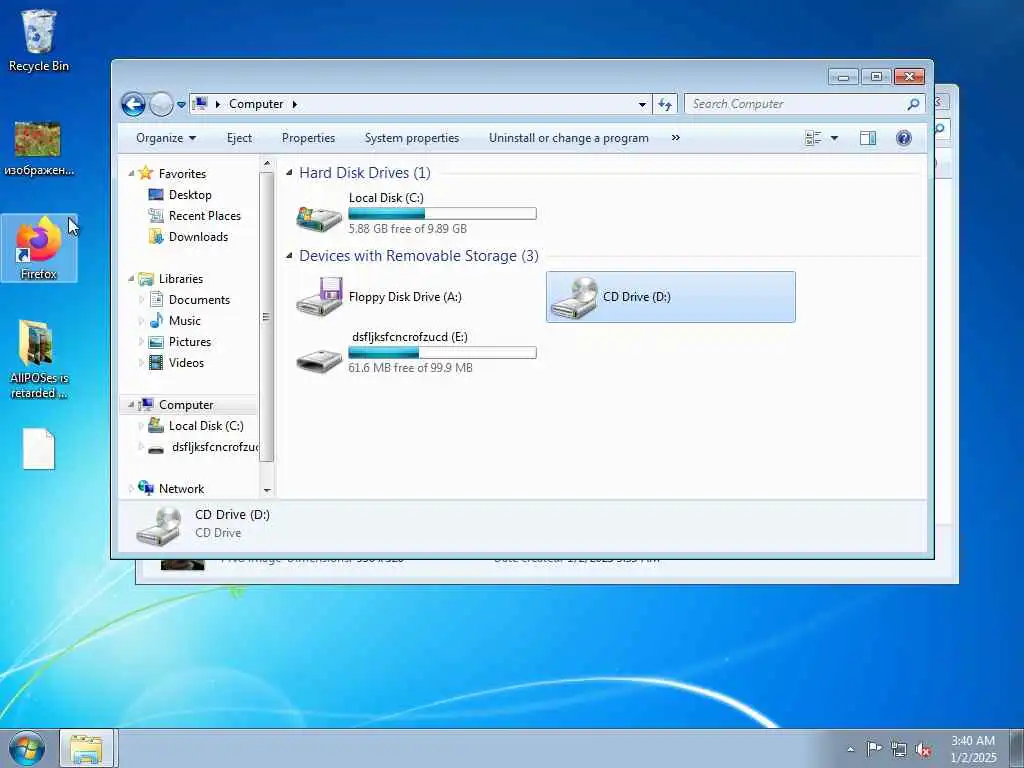Select Local Disk (C:) in navigation tree
The height and width of the screenshot is (768, 1024).
pos(206,426)
